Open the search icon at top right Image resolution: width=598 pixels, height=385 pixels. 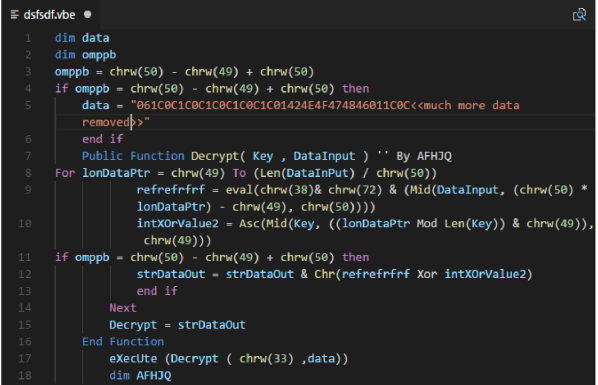[579, 14]
